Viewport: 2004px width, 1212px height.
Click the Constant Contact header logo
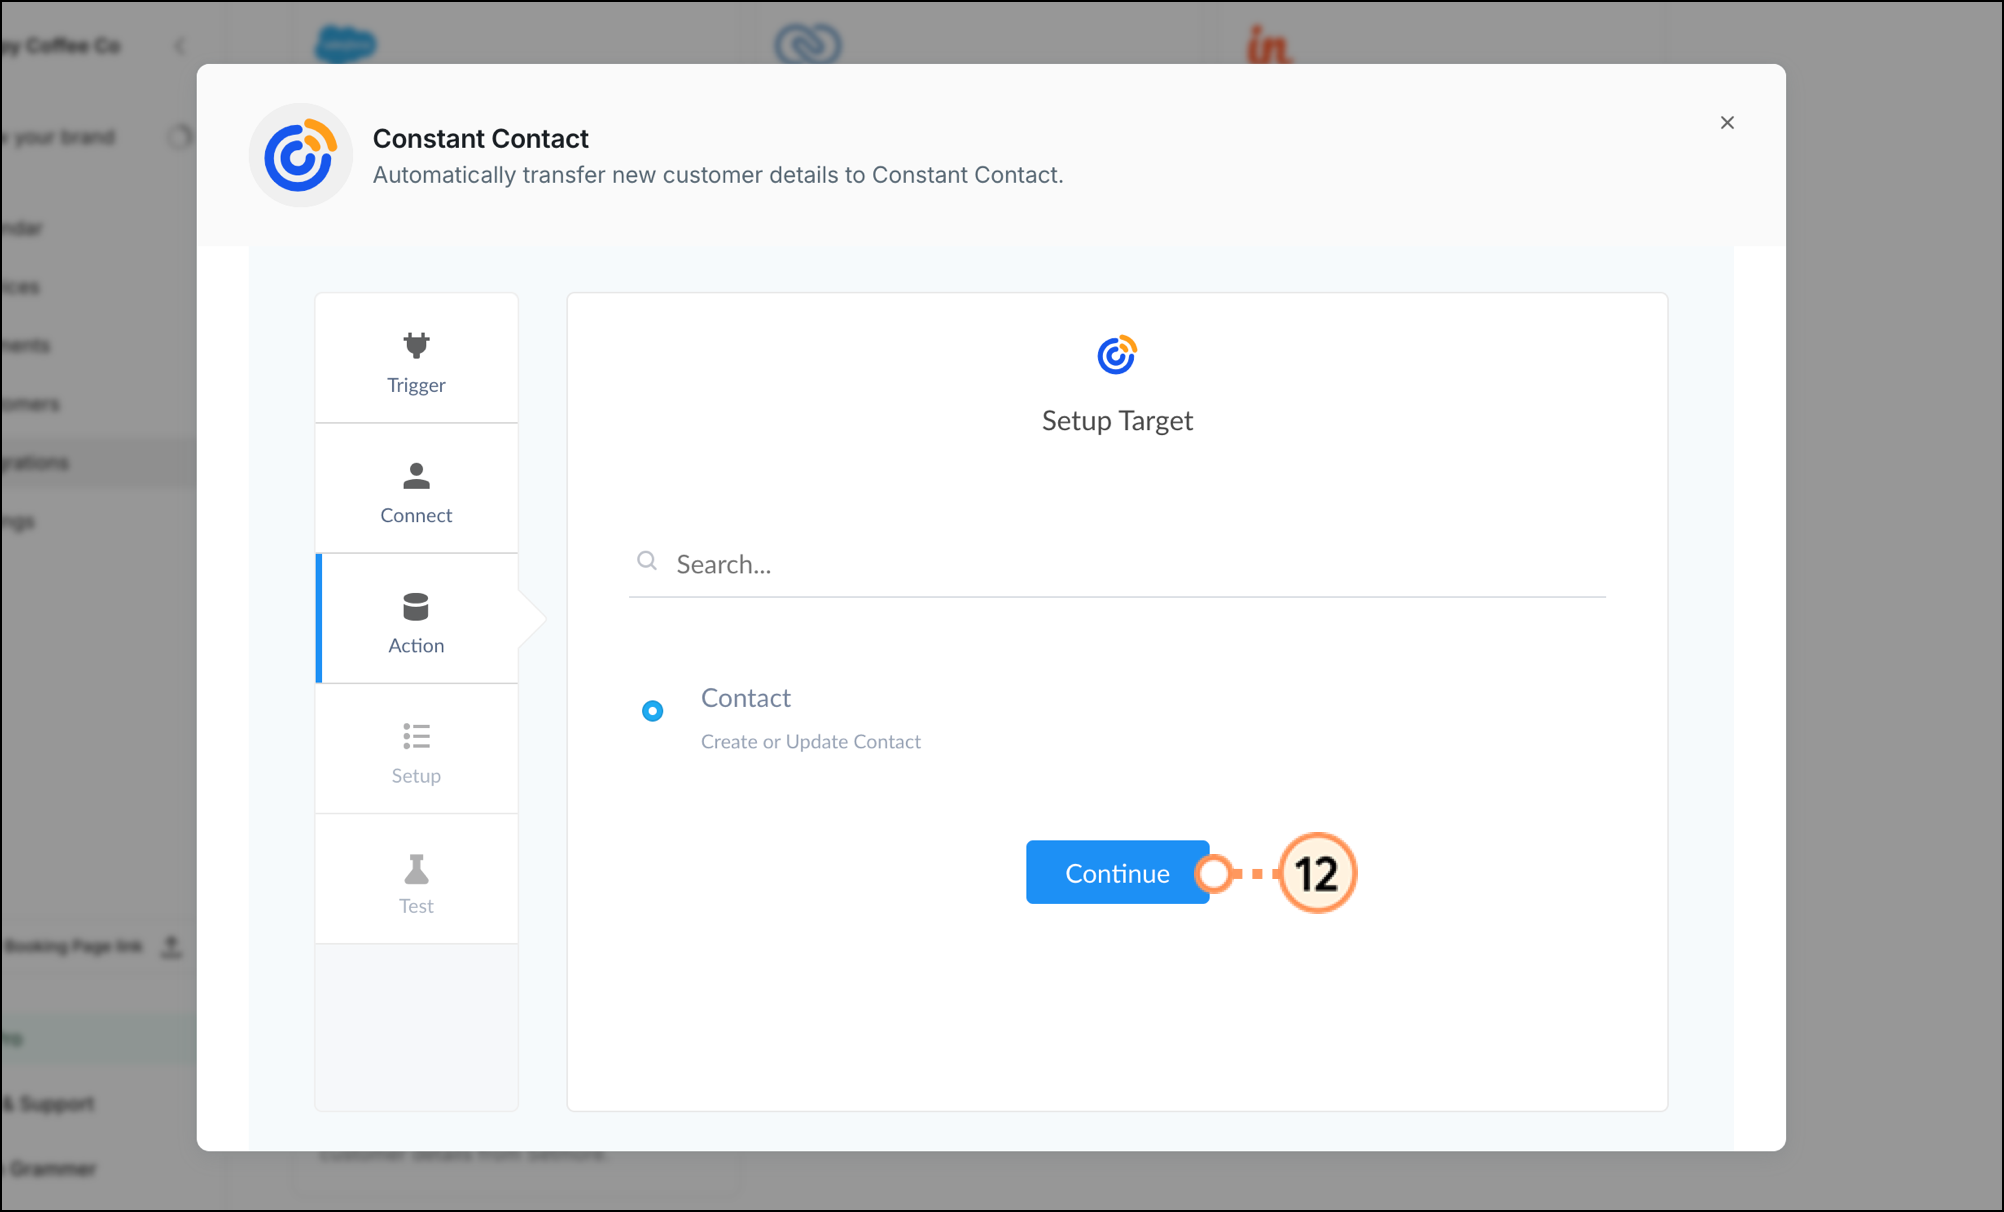click(x=300, y=155)
